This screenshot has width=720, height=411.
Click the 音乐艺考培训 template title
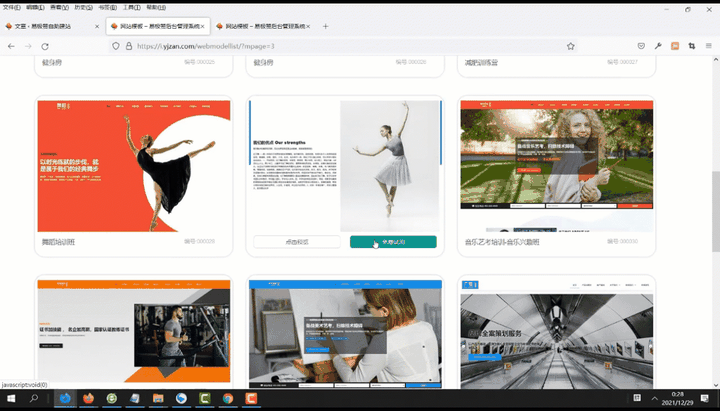(x=502, y=242)
